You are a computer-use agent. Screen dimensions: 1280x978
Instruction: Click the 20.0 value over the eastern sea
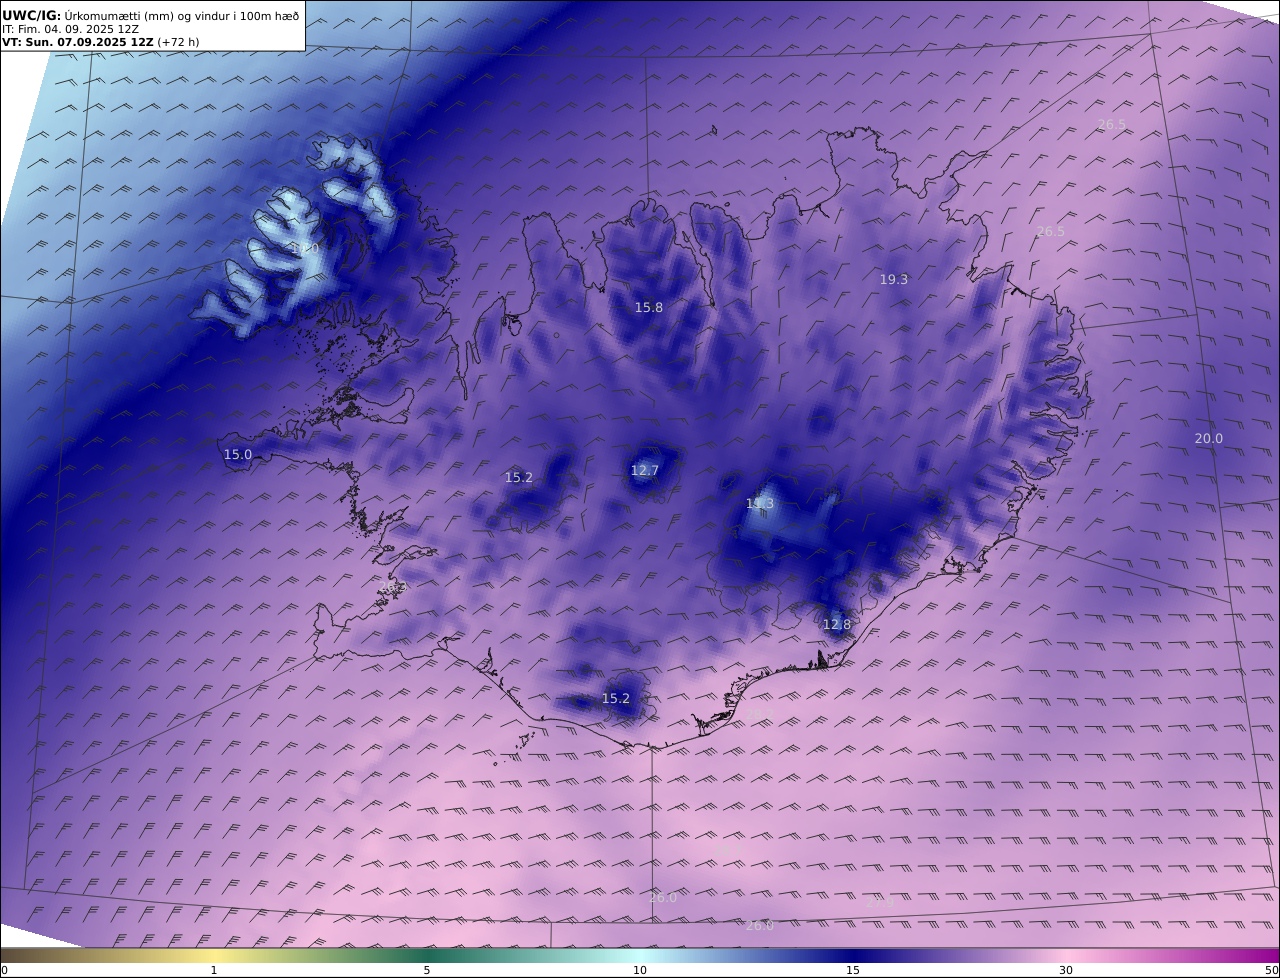tap(1209, 439)
